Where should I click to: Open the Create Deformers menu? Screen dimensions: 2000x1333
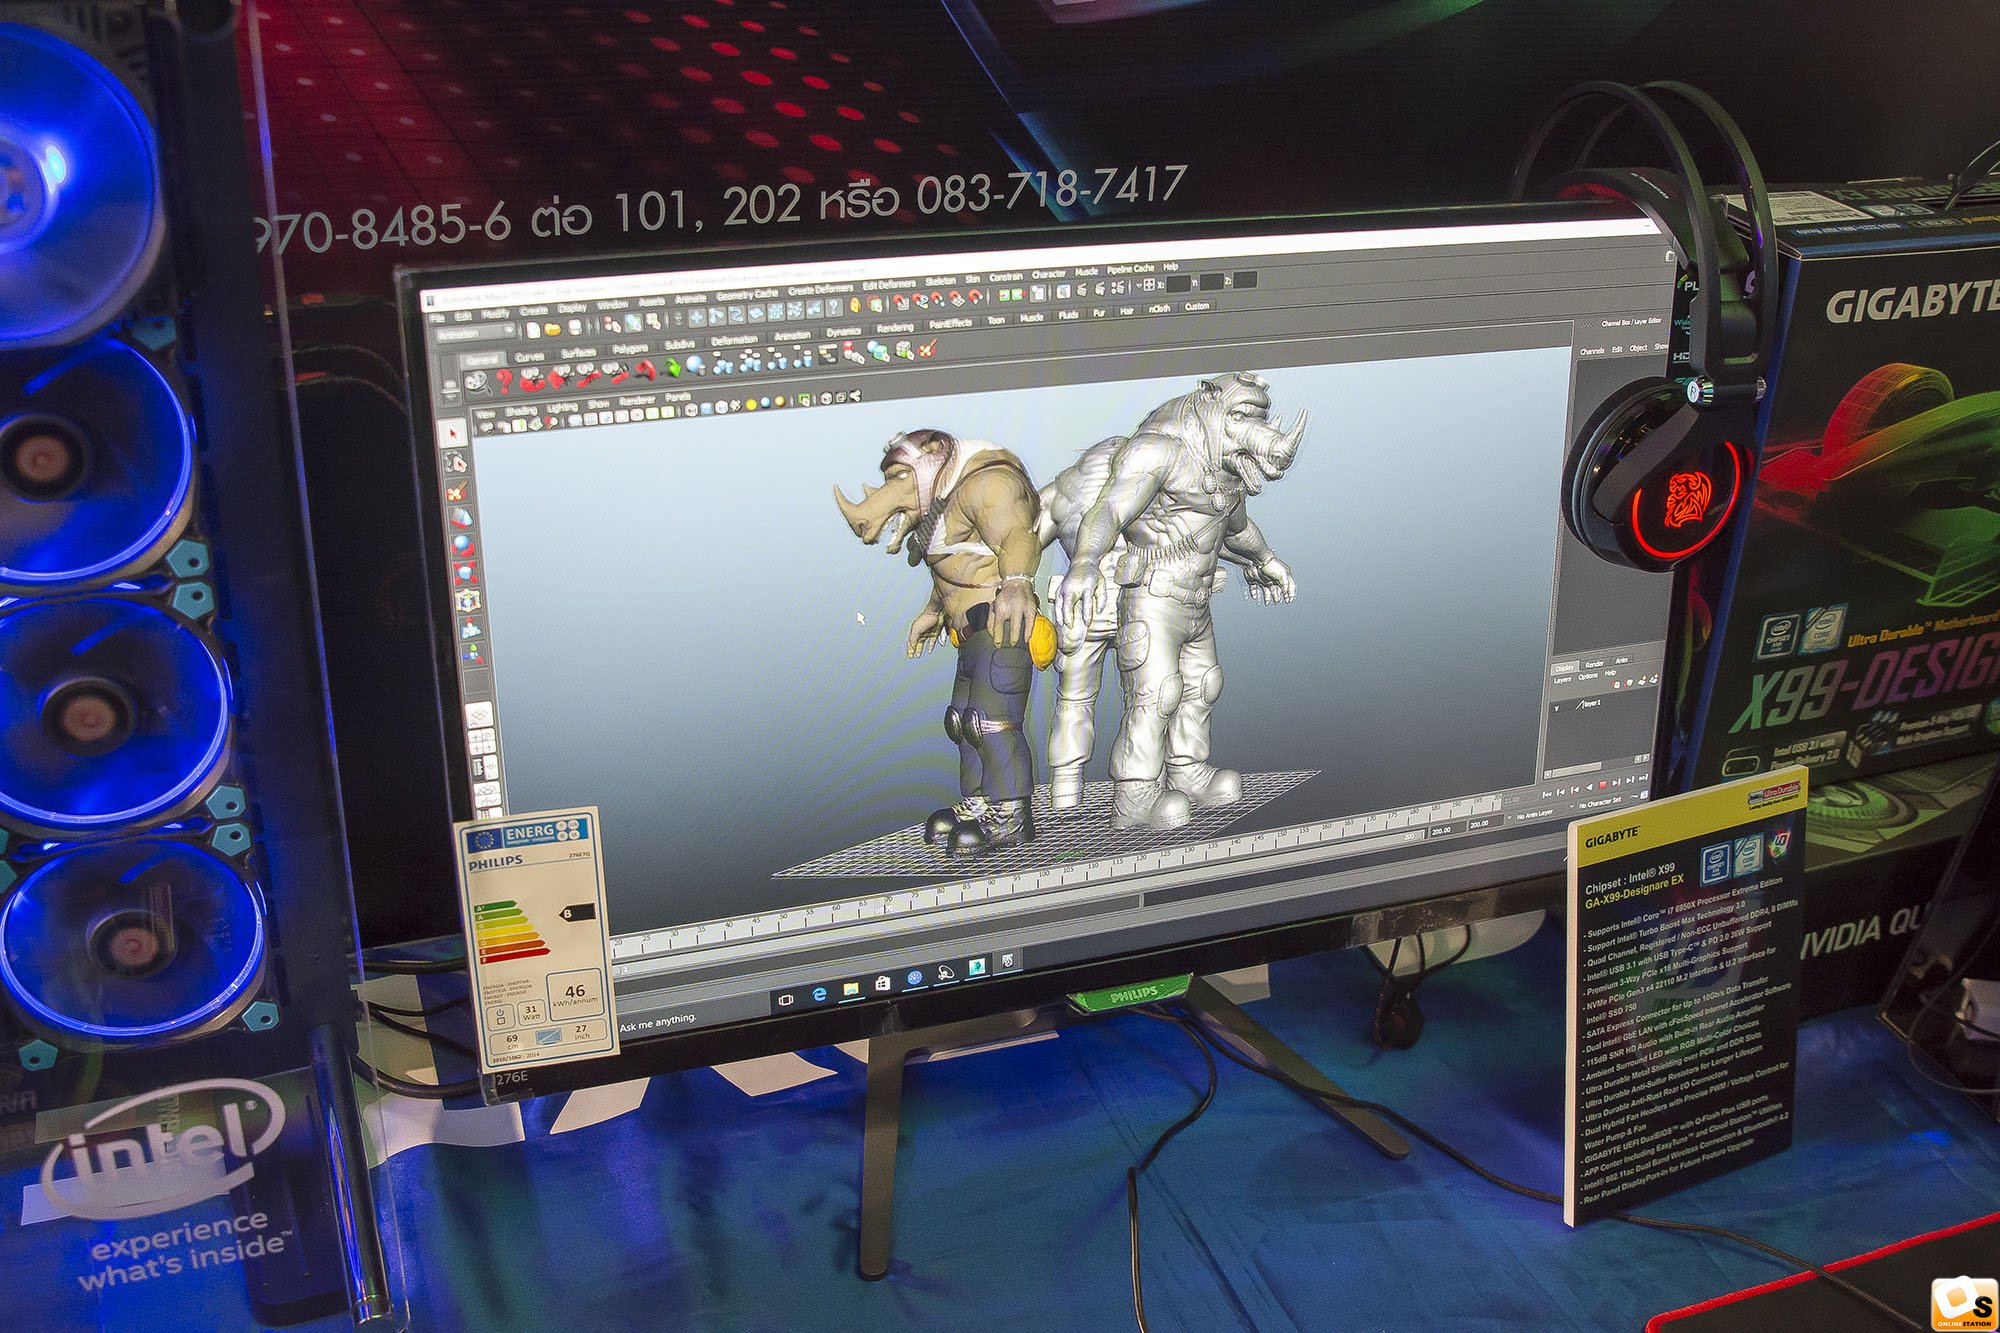click(820, 290)
